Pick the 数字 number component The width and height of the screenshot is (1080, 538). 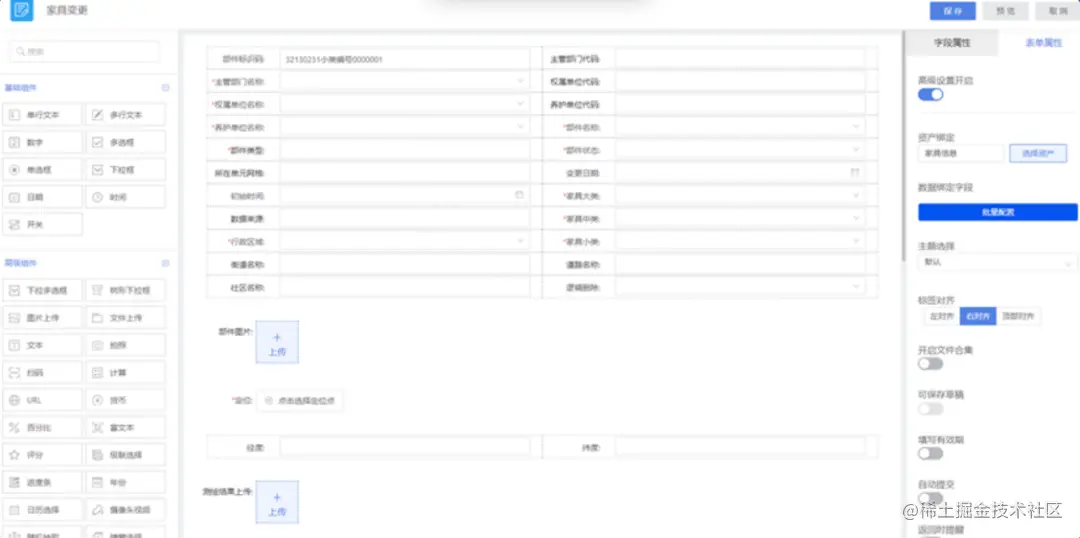click(42, 143)
